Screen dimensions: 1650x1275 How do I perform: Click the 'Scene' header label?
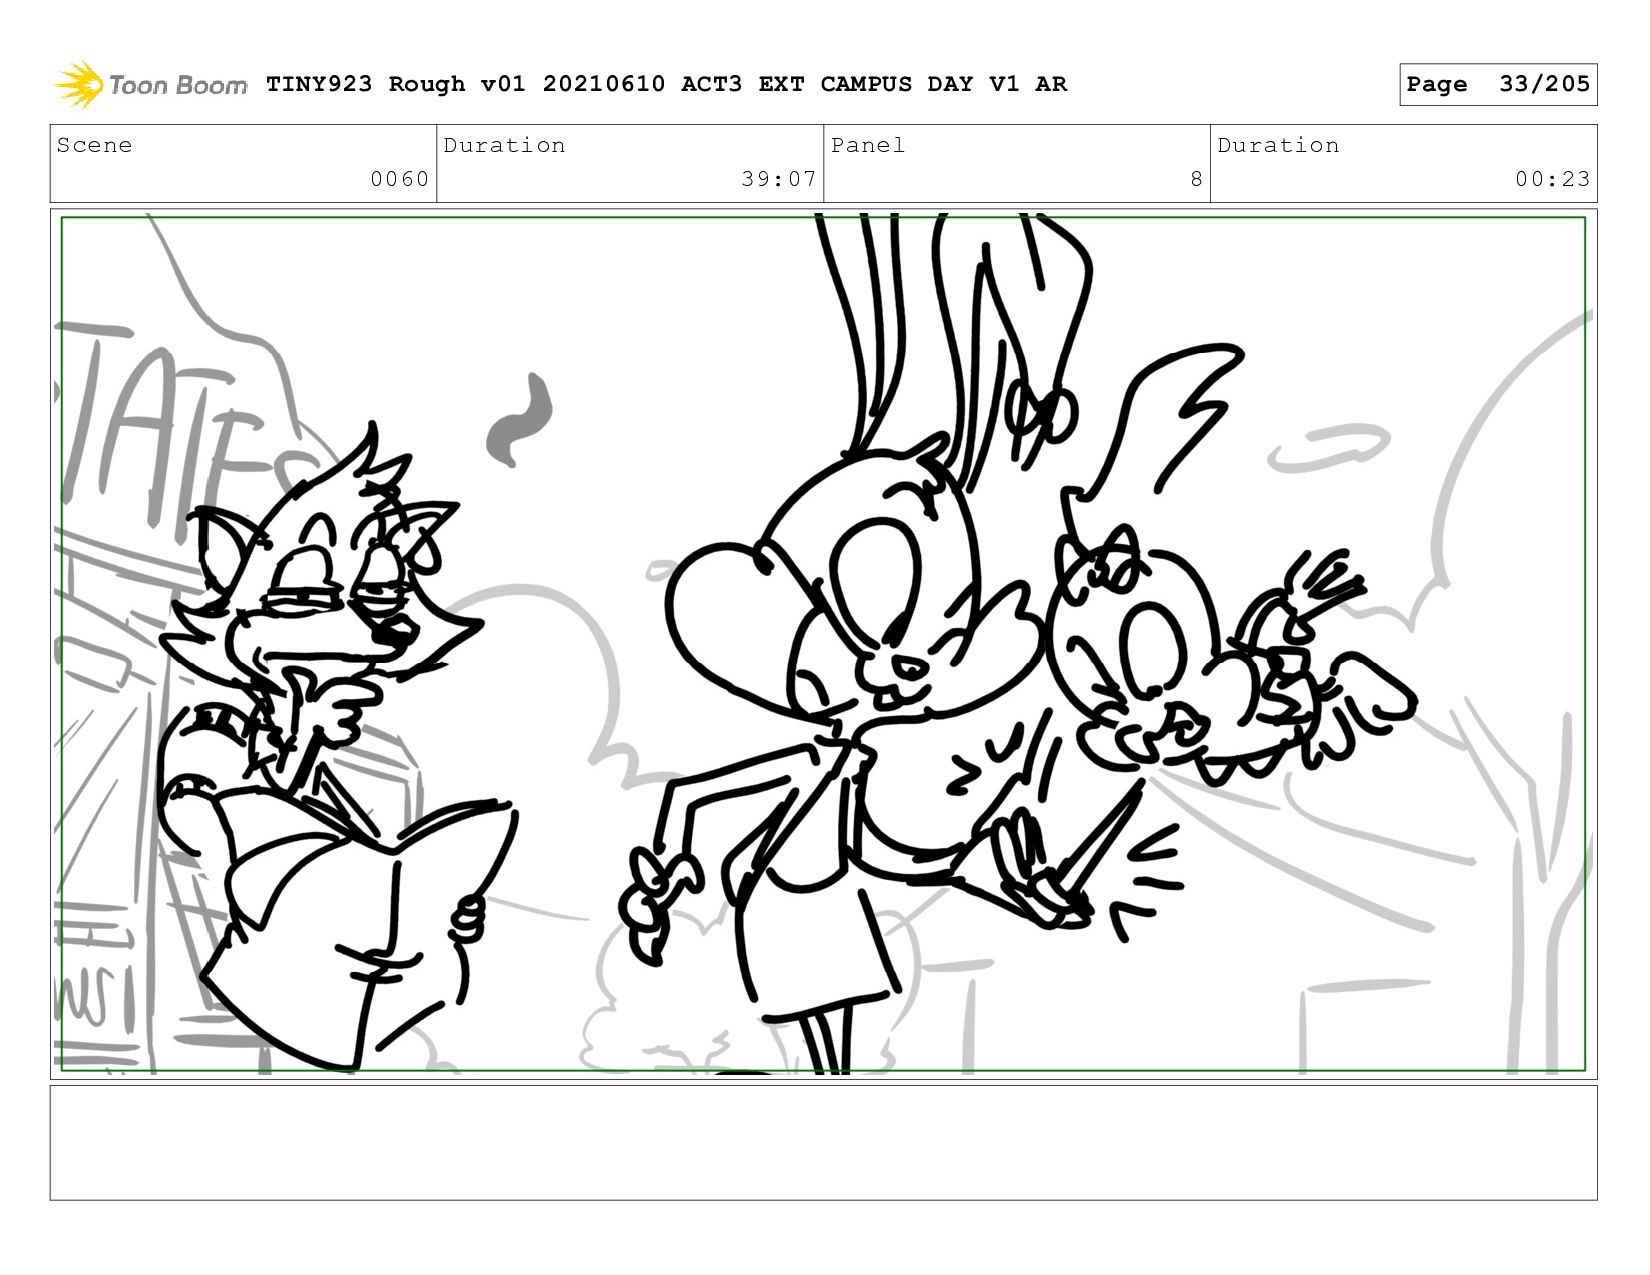tap(94, 145)
